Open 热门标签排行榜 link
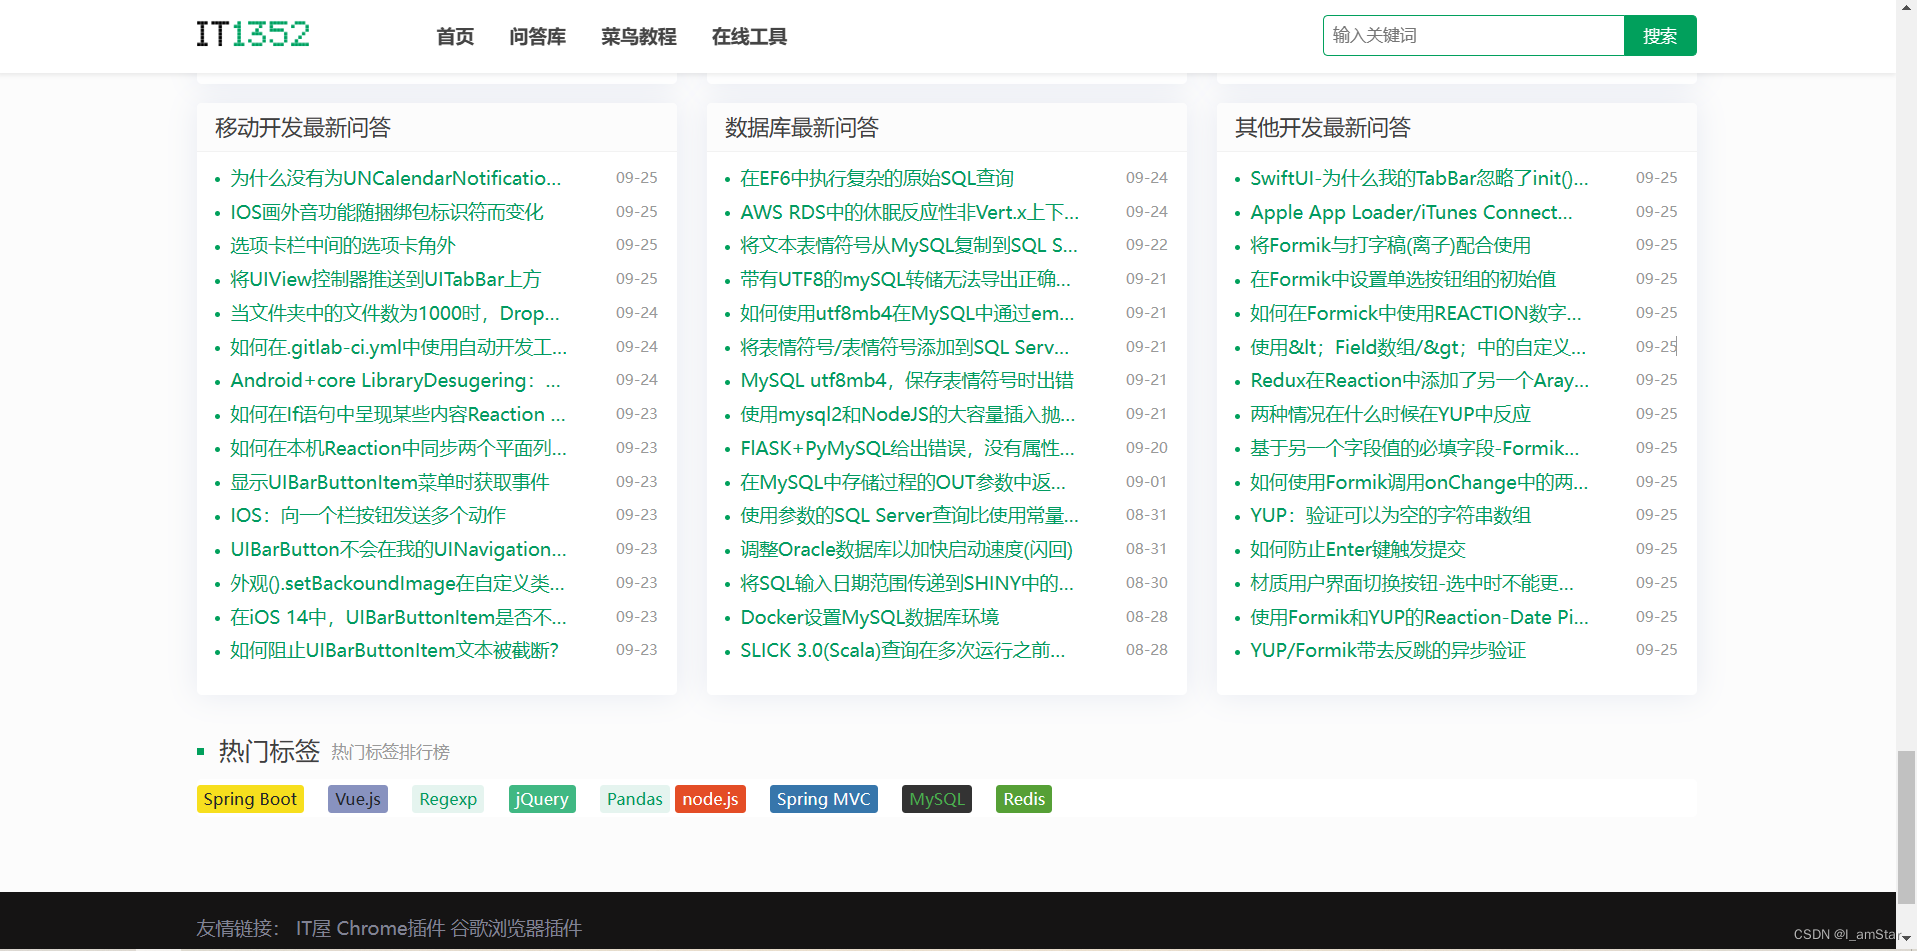 (x=391, y=752)
